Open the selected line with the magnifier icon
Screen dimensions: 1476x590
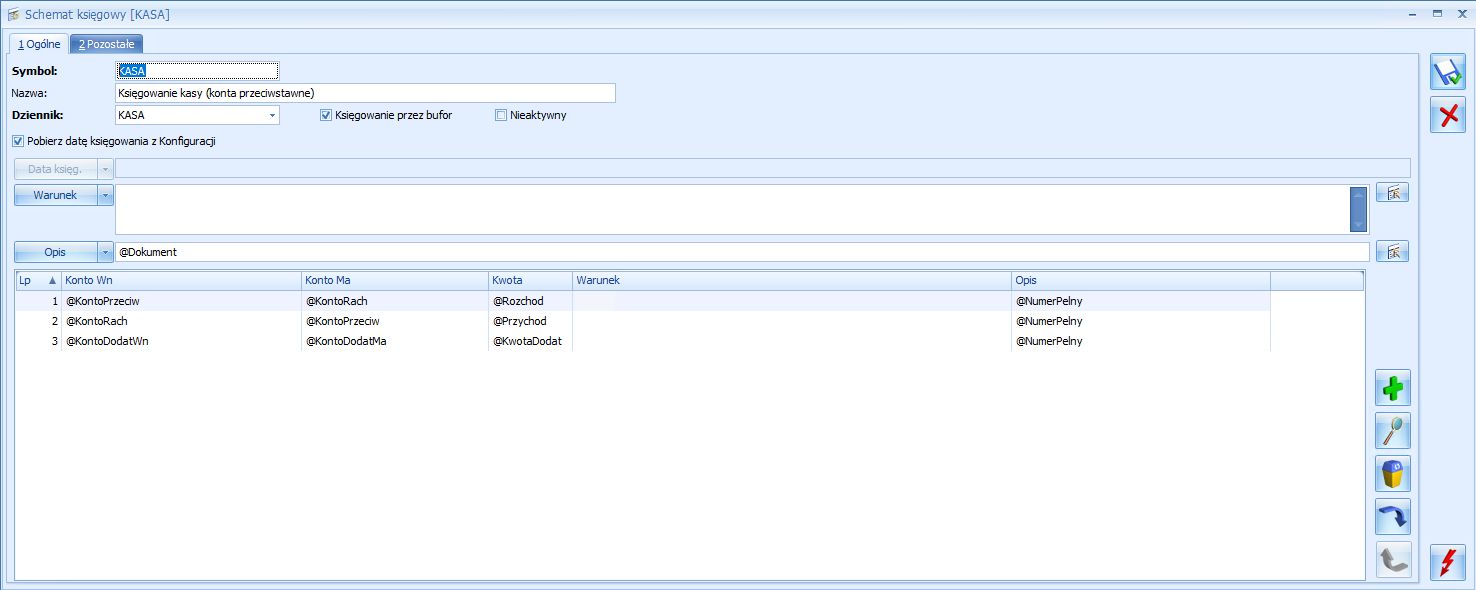(1392, 431)
